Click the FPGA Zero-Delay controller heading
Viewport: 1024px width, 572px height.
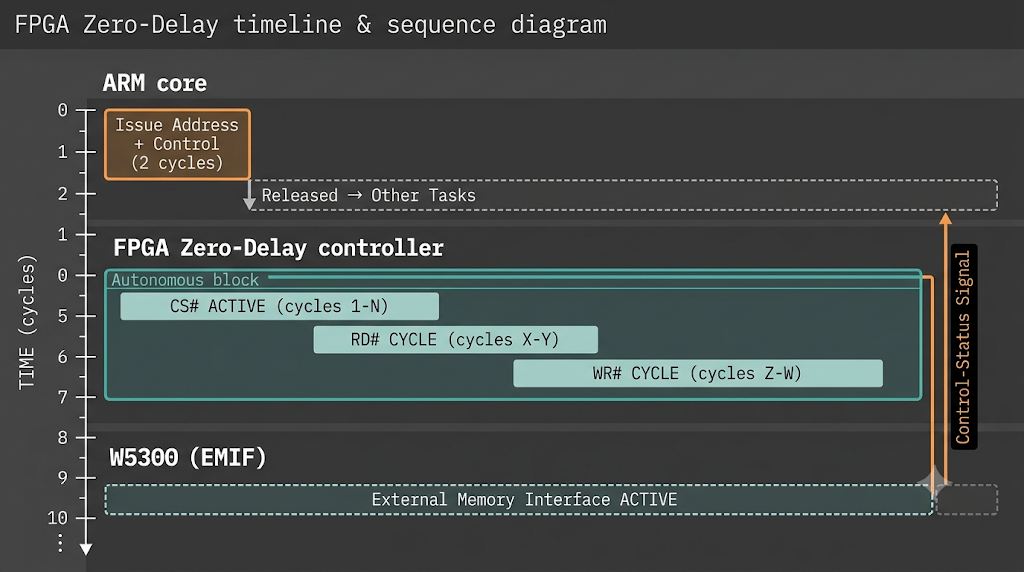278,248
